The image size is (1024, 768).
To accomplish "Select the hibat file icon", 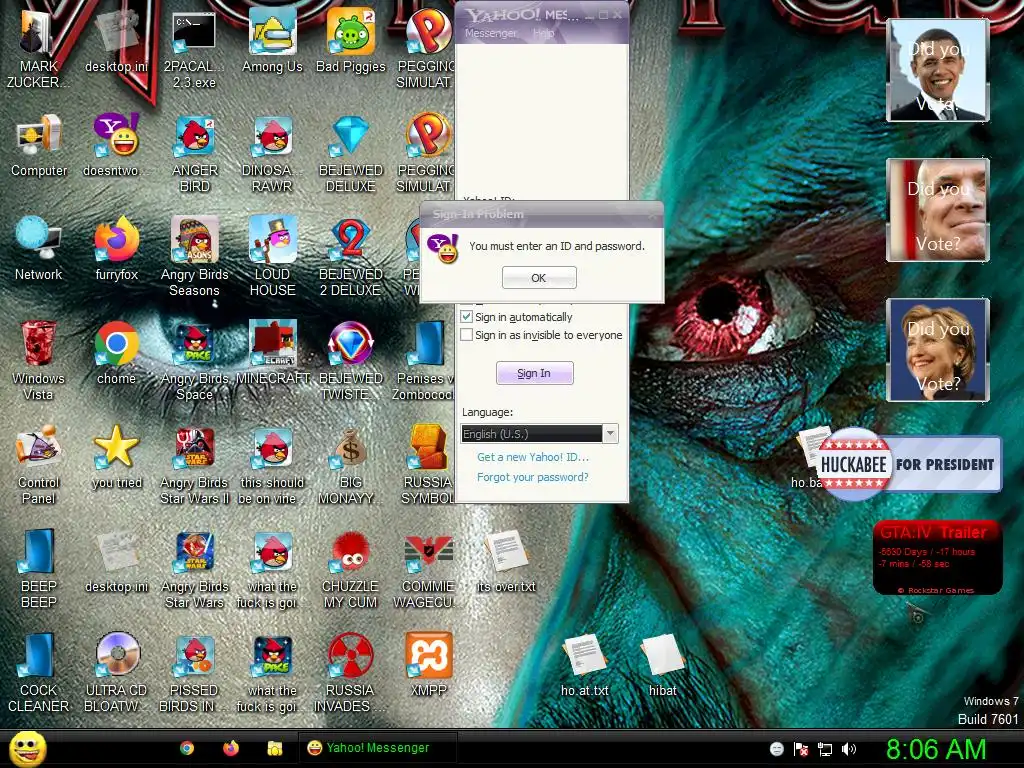I will [662, 665].
